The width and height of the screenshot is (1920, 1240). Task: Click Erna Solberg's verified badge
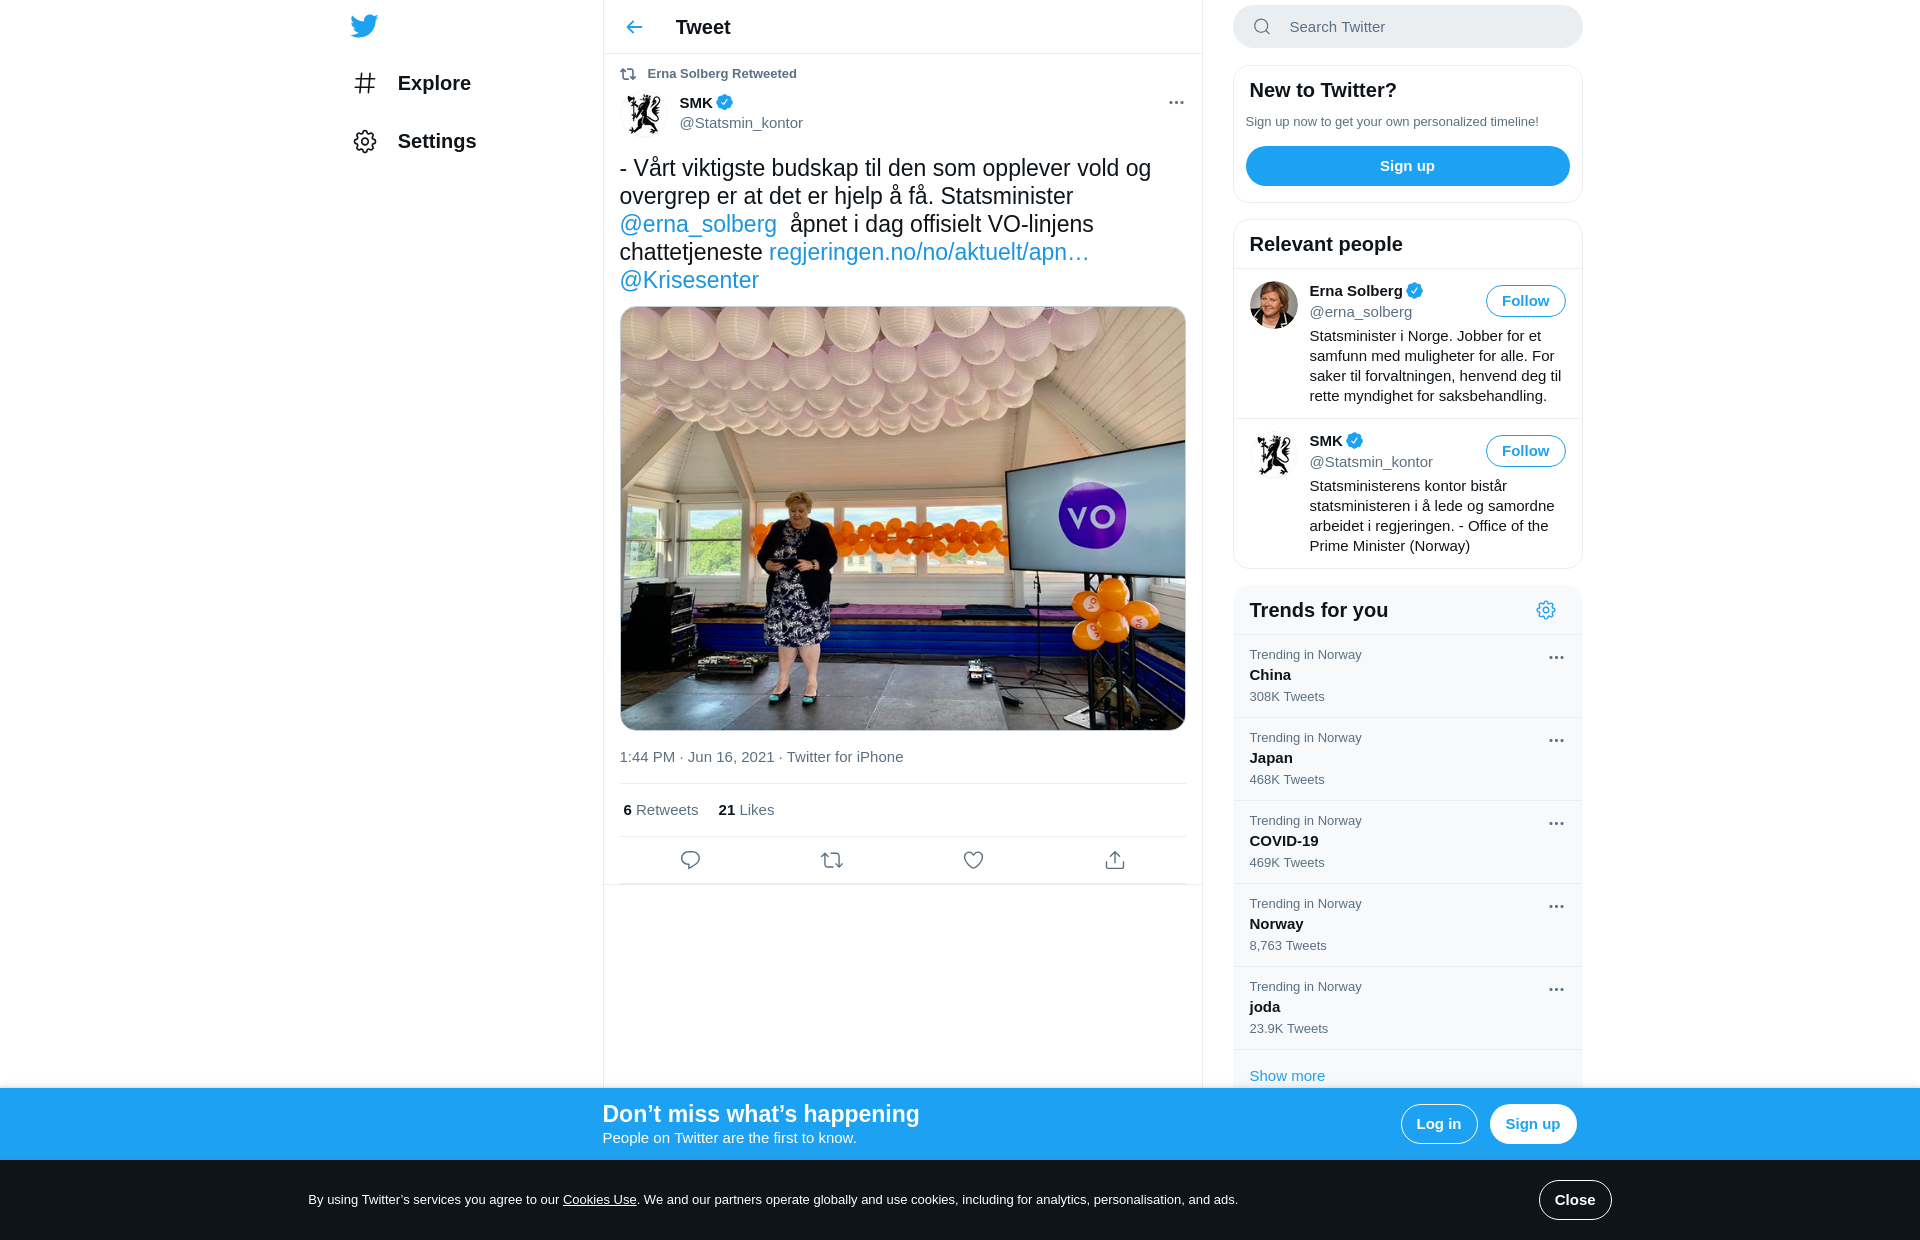1415,291
